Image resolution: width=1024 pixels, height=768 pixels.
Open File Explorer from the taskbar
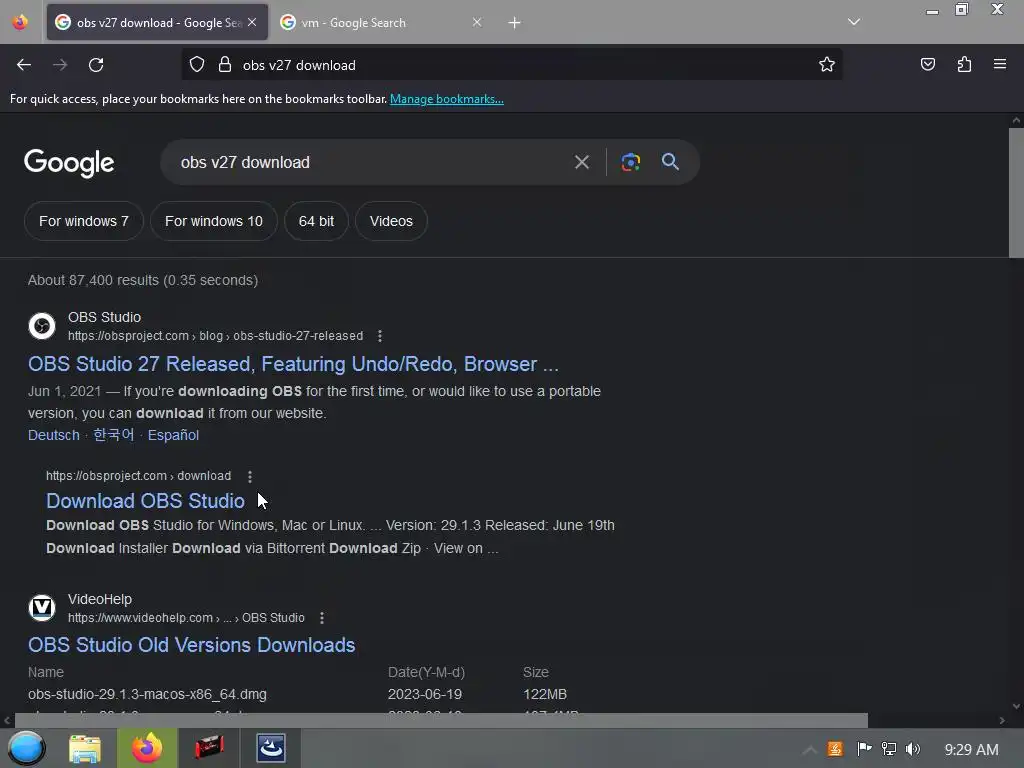click(85, 748)
